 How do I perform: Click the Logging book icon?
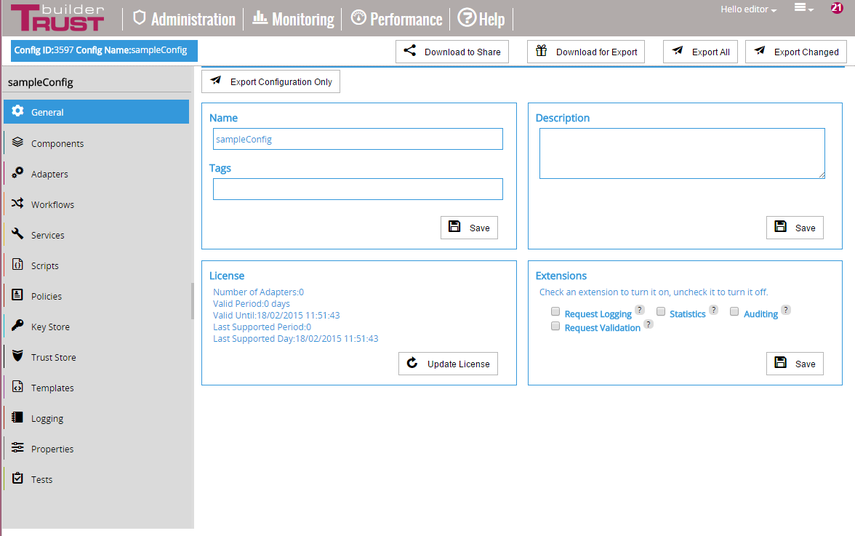pos(17,417)
